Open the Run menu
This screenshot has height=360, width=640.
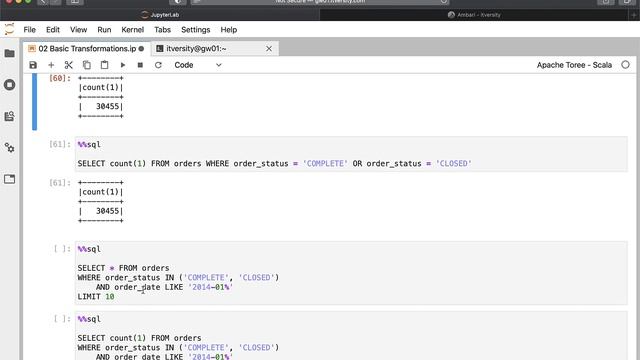pyautogui.click(x=104, y=30)
